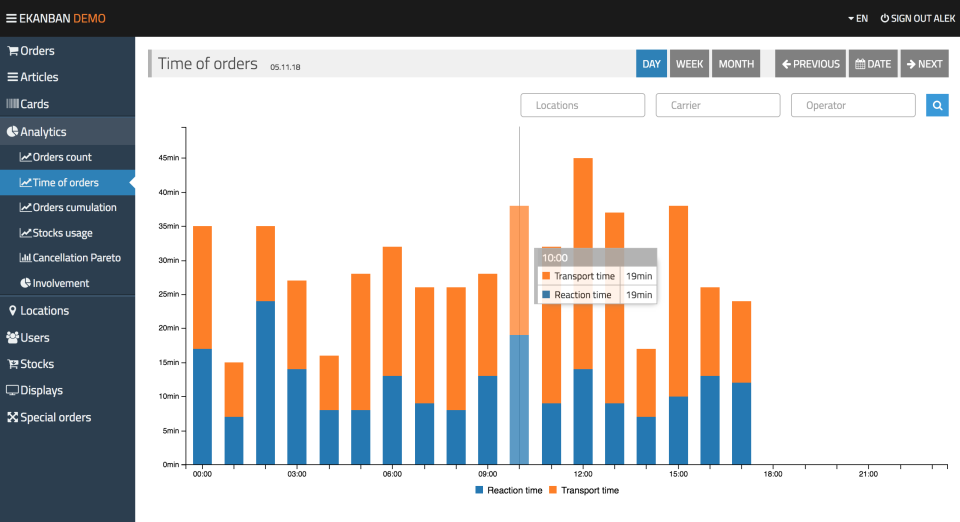
Task: Open Locations via the pin icon
Action: (x=12, y=310)
